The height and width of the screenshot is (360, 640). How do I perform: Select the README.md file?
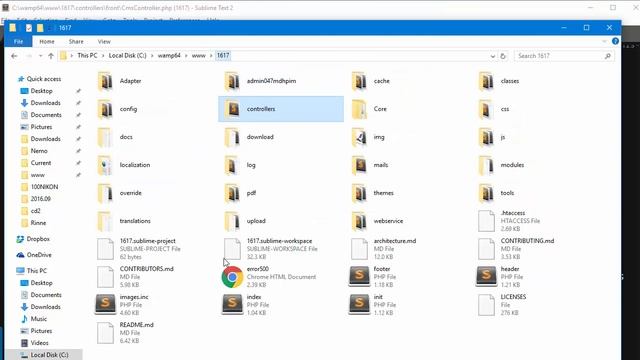[x=125, y=333]
